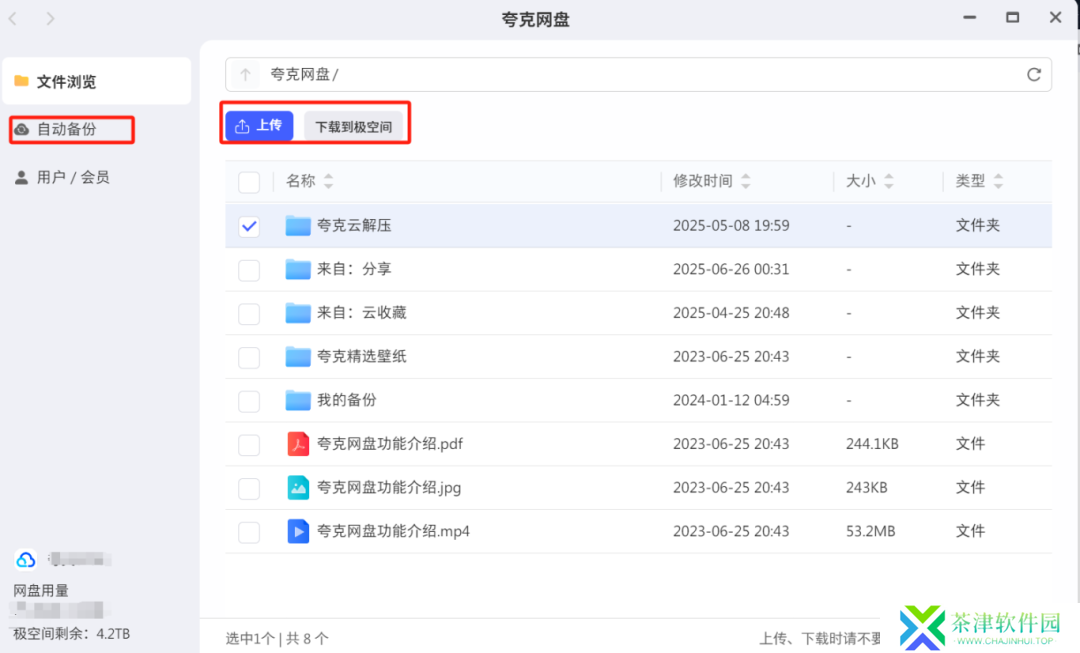Select the checkbox of 夸克网盘功能介绍.mp4
The image size is (1080, 653).
coord(249,532)
